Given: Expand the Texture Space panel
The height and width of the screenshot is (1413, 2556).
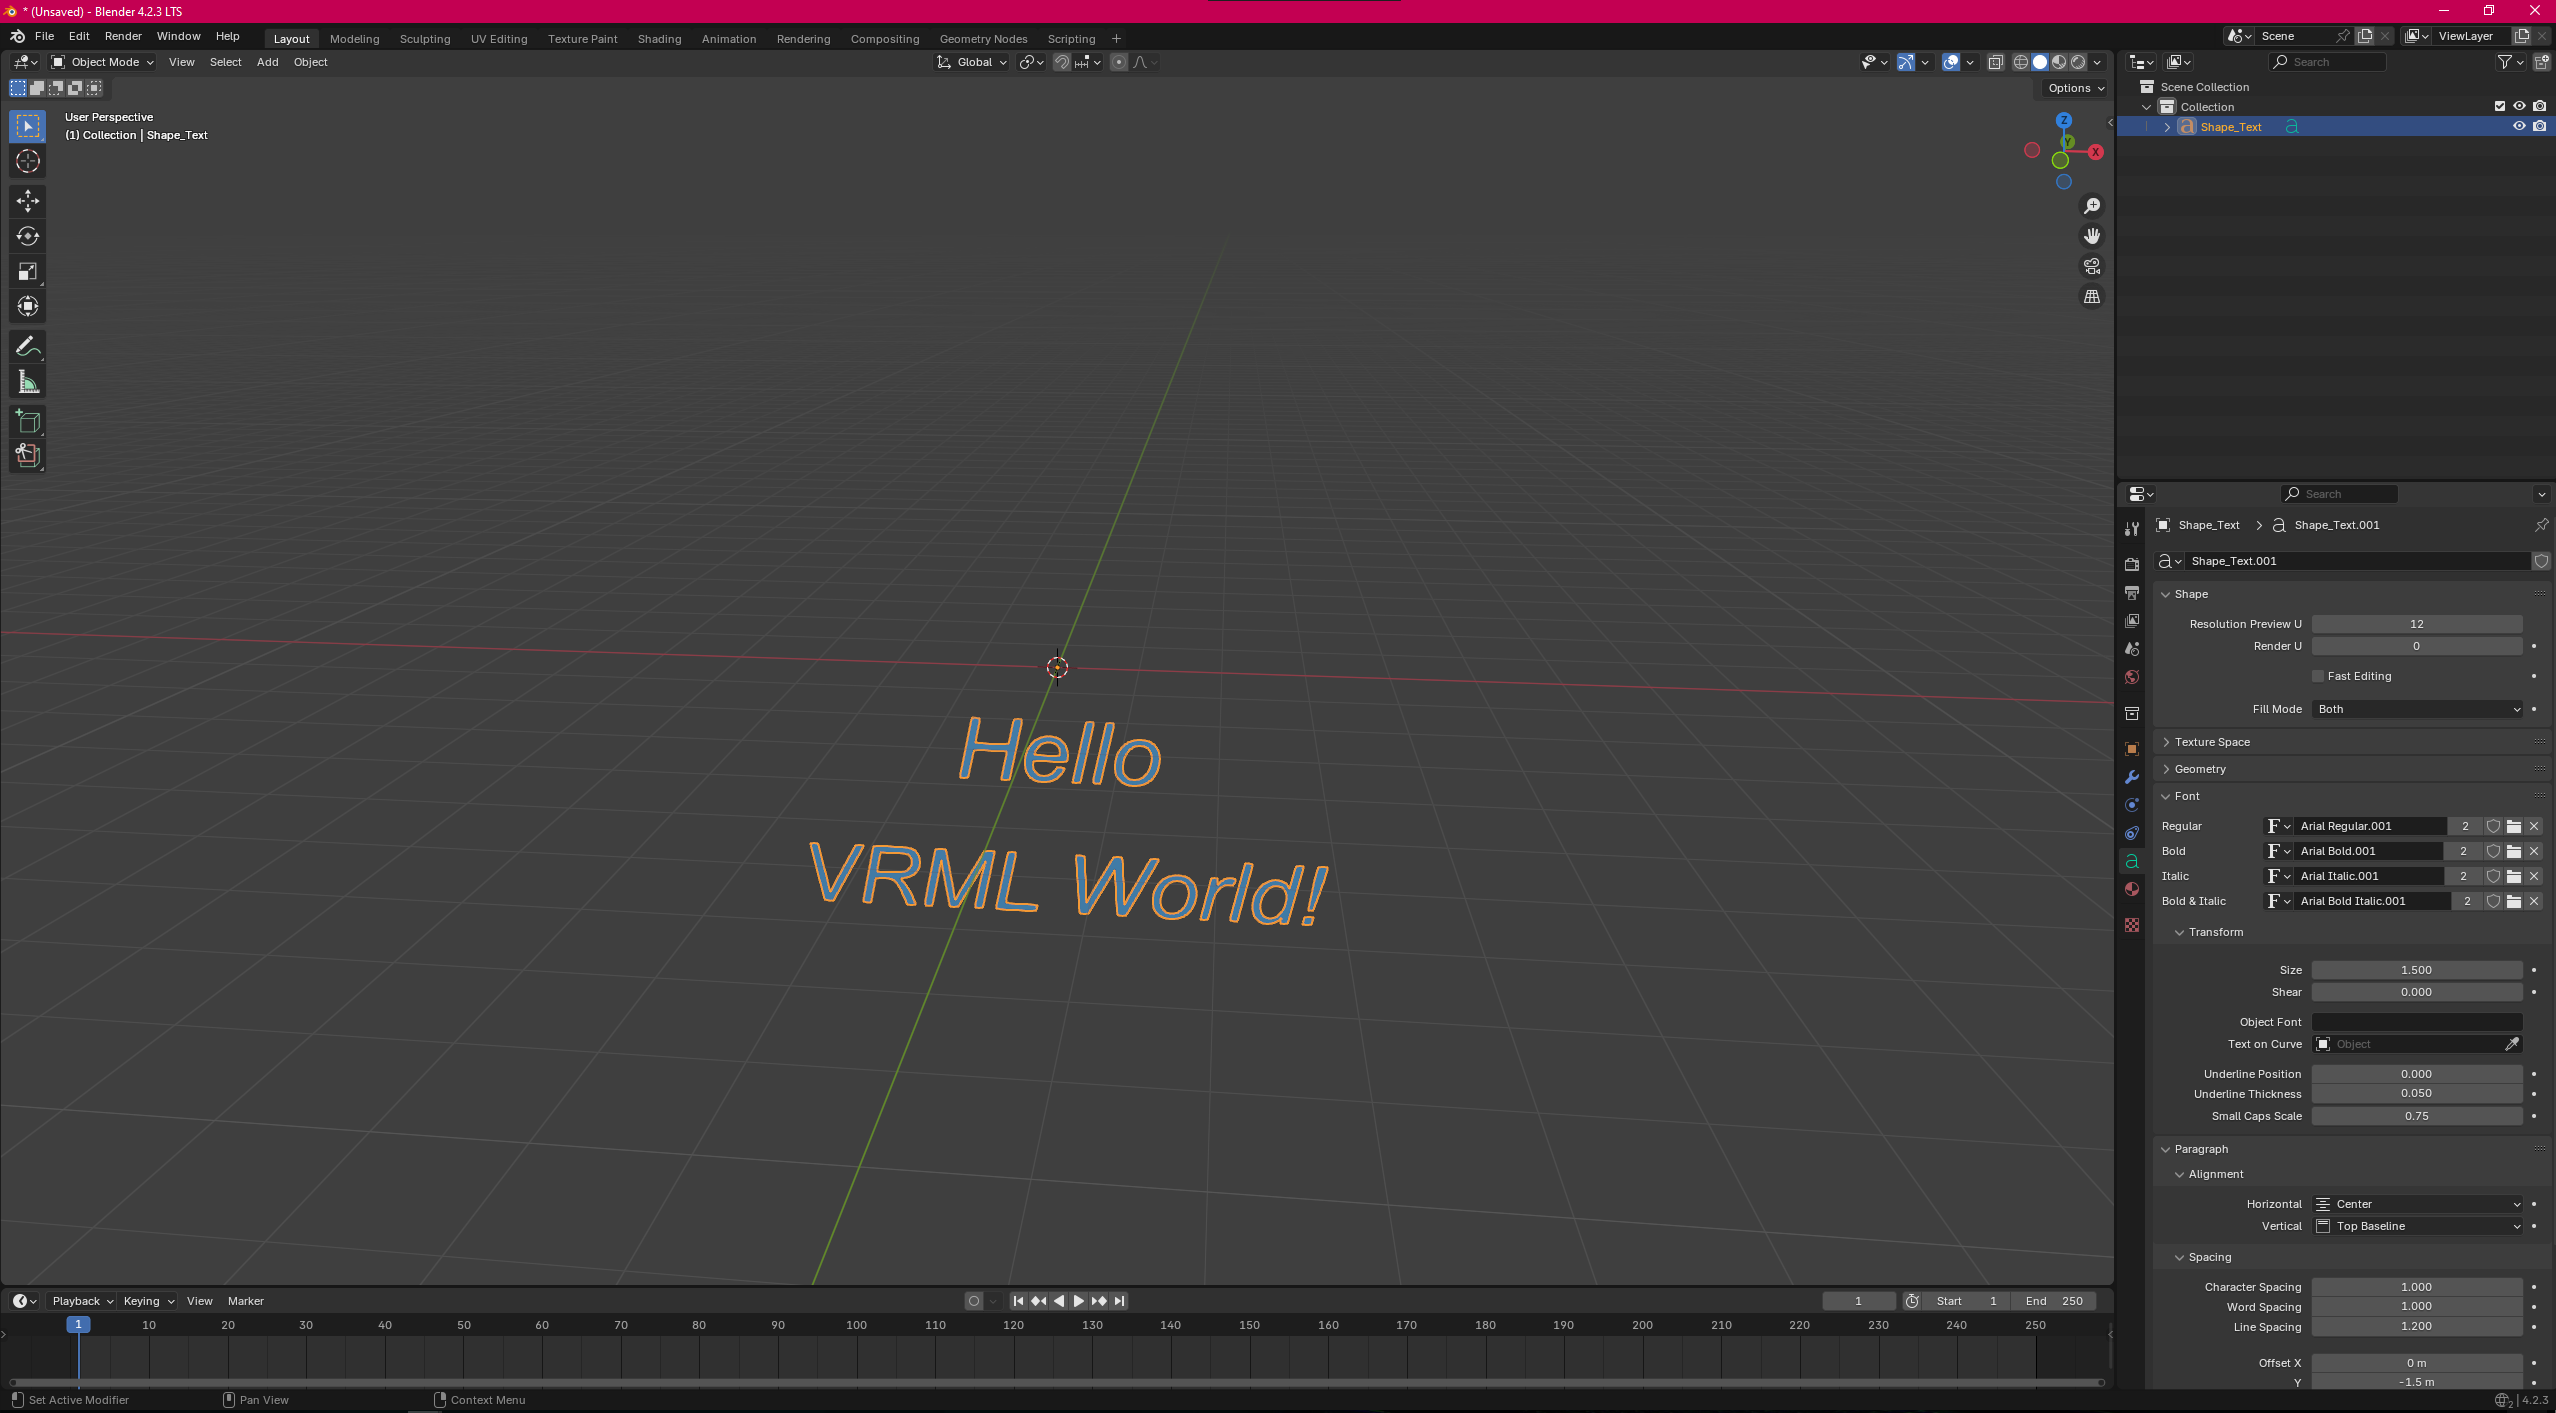Looking at the screenshot, I should [x=2211, y=742].
